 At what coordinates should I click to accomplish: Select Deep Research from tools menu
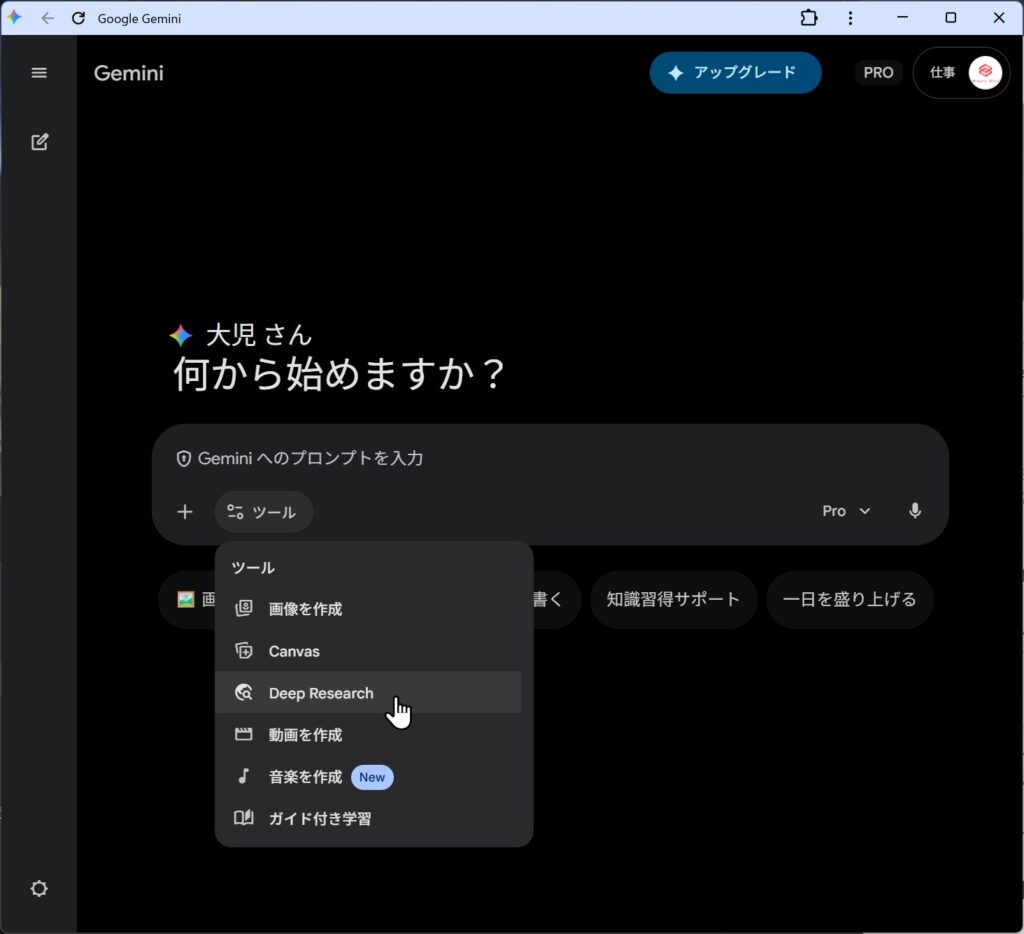click(320, 693)
